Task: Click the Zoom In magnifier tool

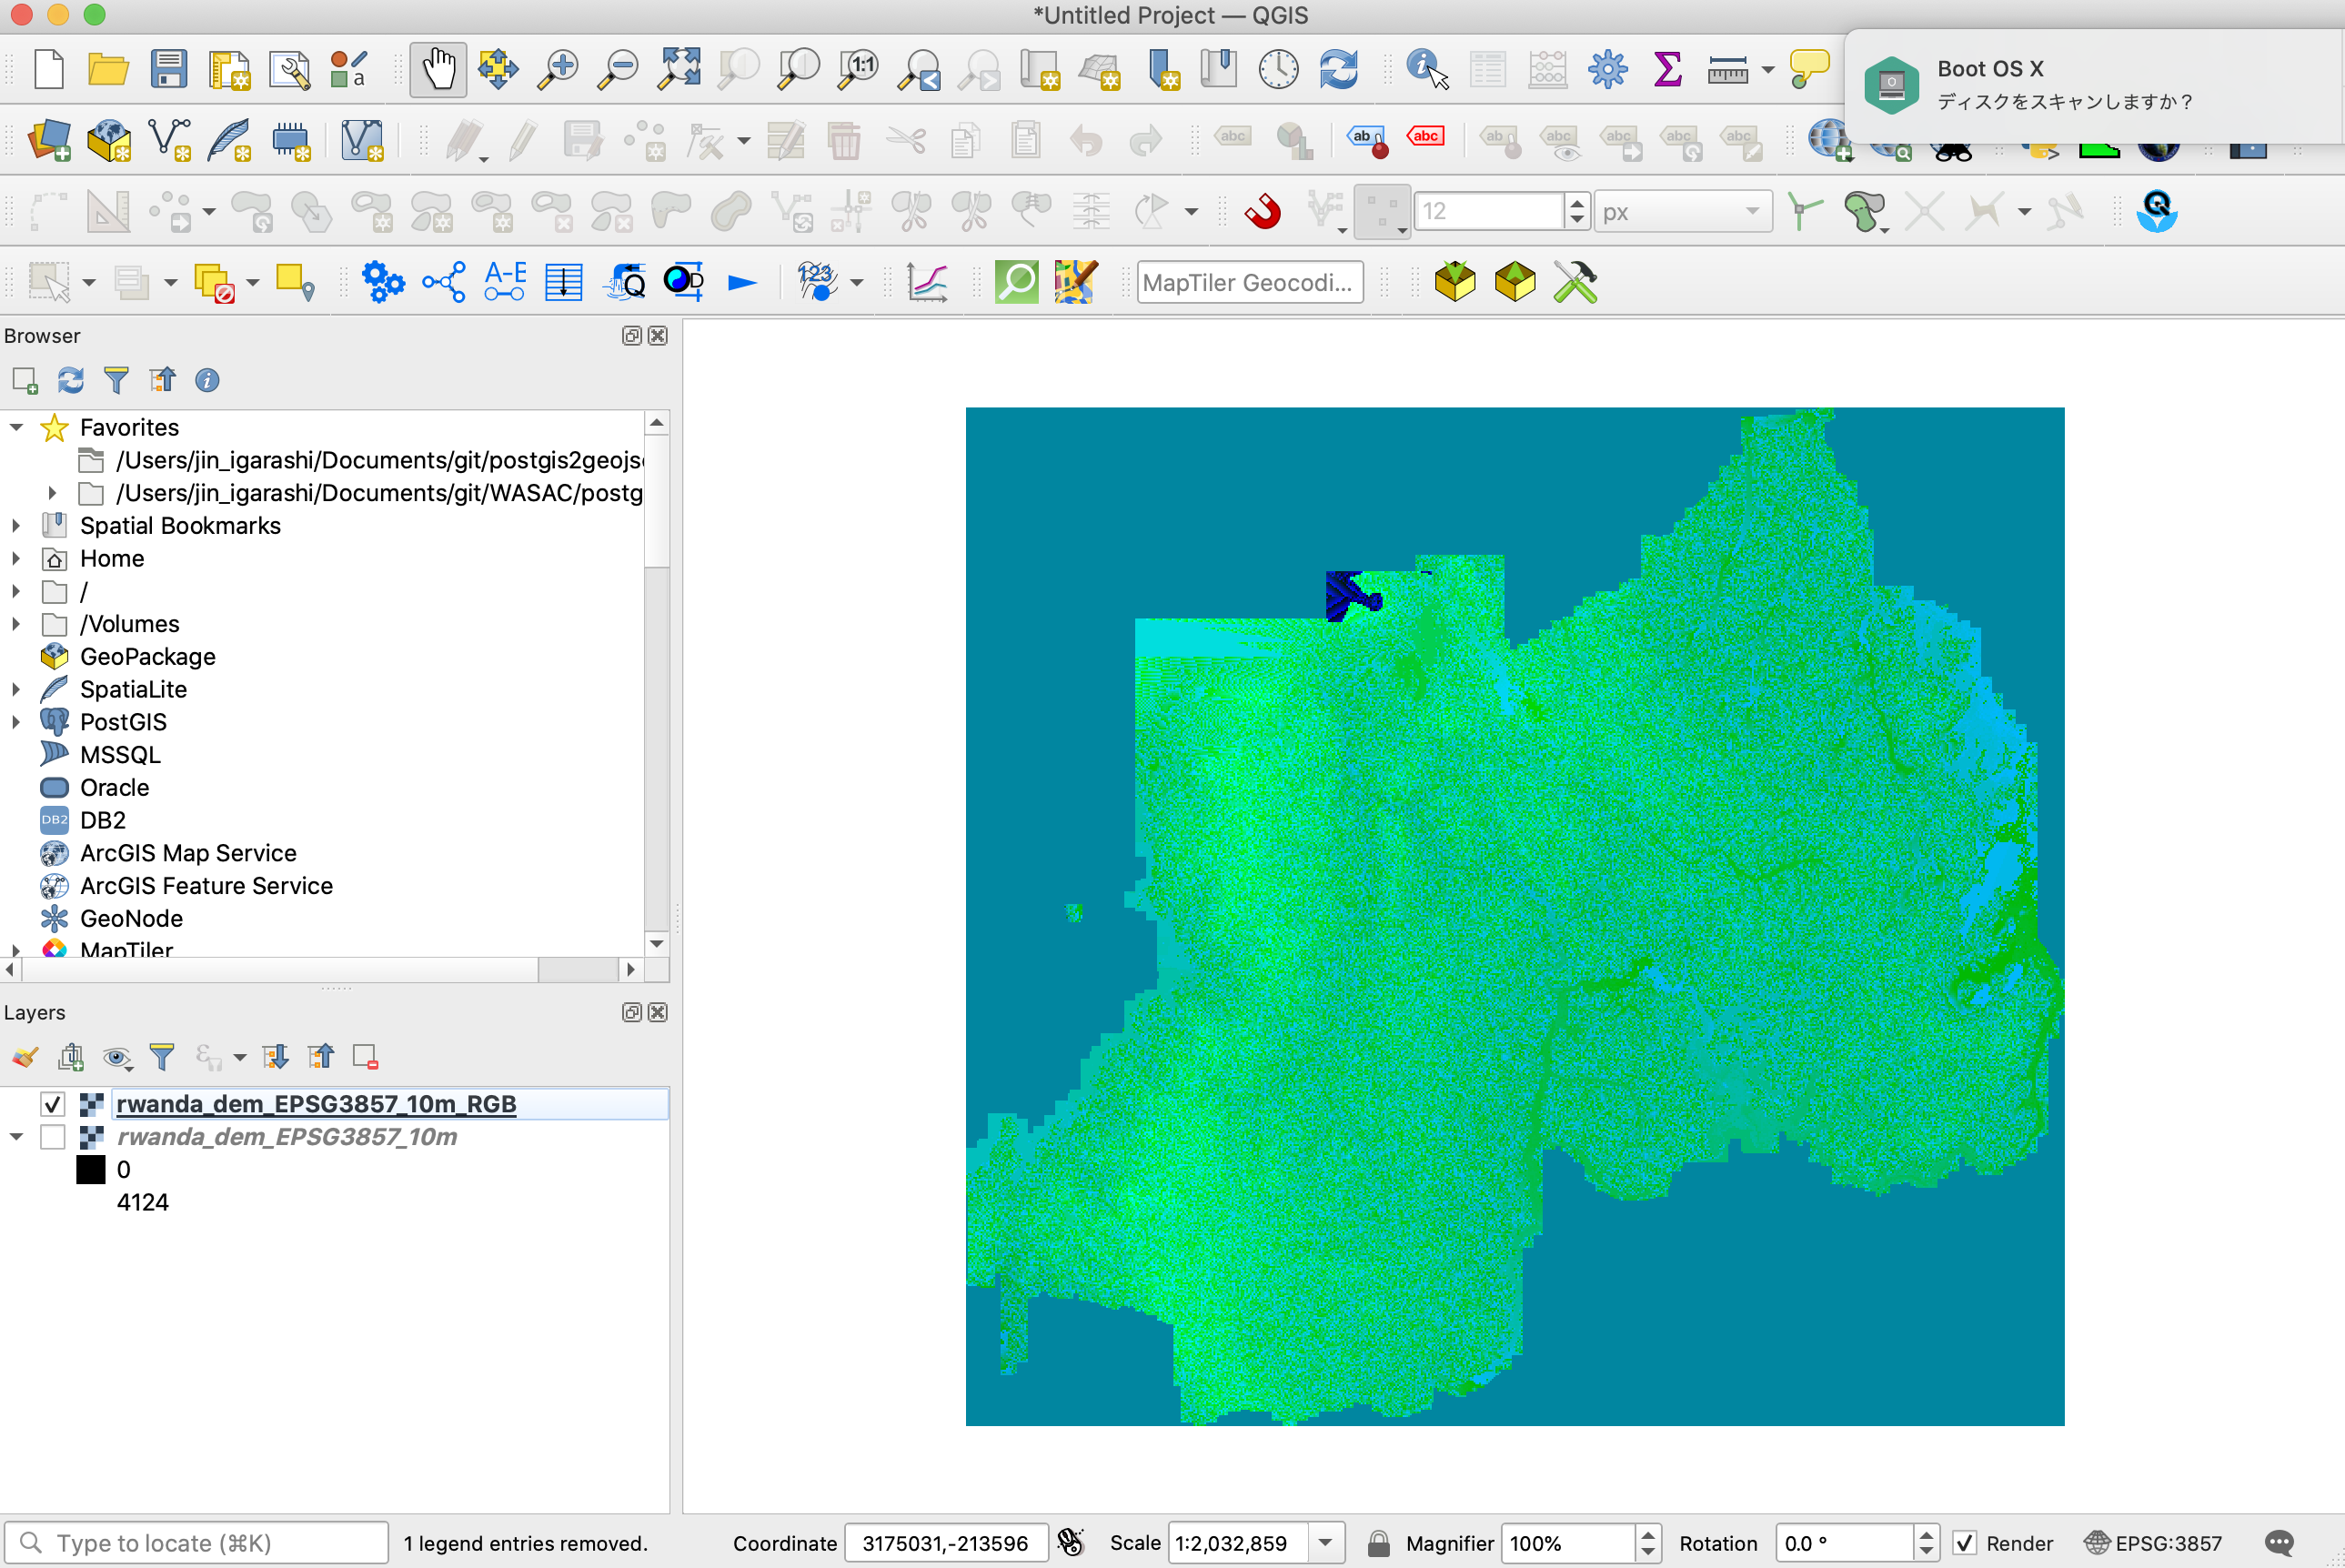Action: tap(558, 69)
